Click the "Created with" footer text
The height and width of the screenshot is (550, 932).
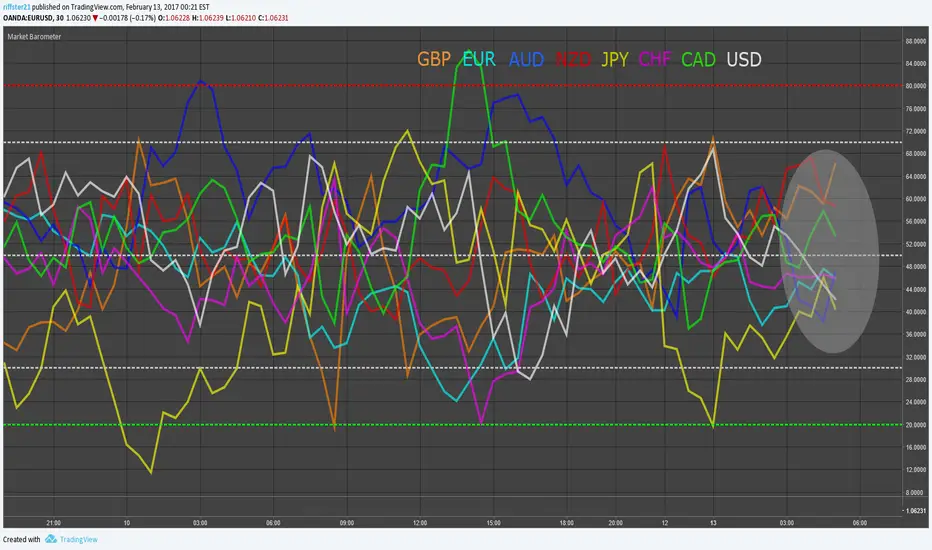[21, 539]
